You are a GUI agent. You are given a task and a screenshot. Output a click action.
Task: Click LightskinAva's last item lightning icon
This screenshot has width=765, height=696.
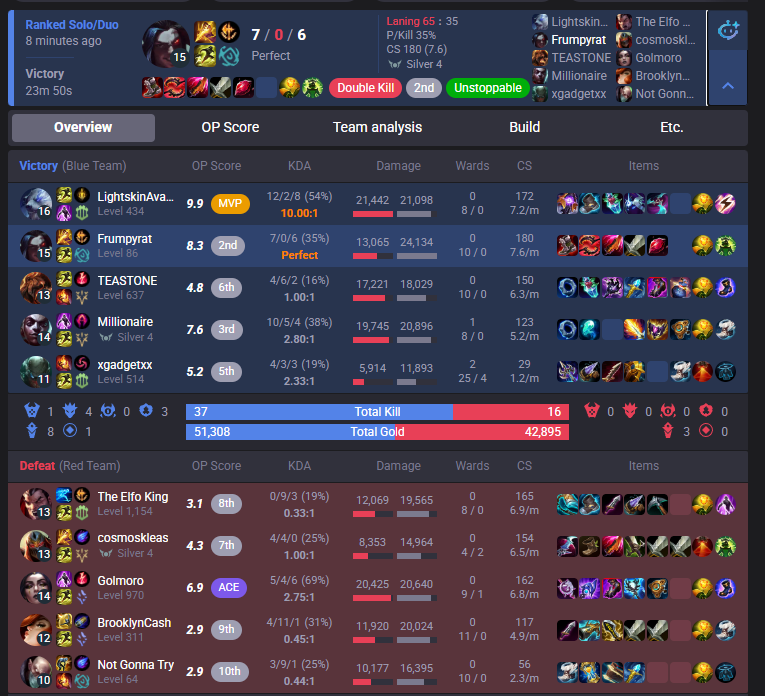(725, 204)
